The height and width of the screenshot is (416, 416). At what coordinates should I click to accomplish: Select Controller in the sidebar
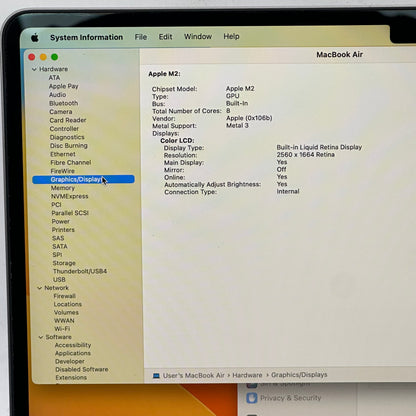[64, 129]
